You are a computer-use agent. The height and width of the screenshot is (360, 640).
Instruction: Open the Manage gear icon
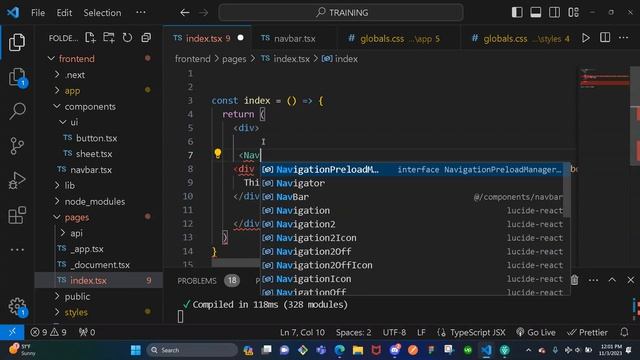(x=17, y=306)
